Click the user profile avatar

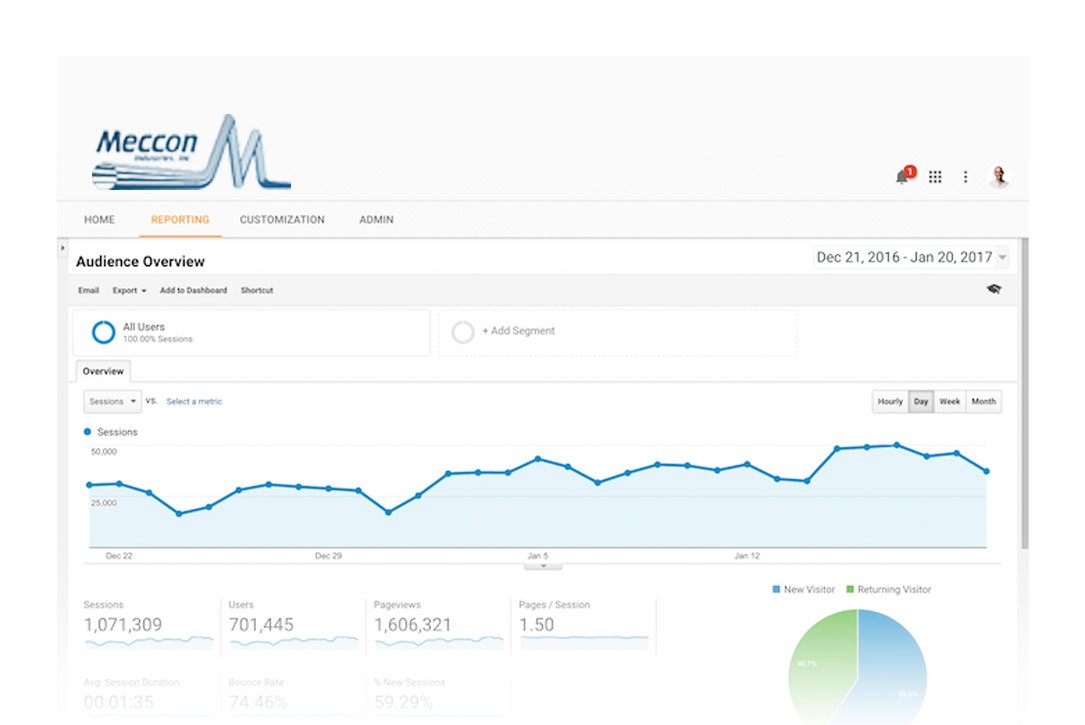click(x=999, y=176)
